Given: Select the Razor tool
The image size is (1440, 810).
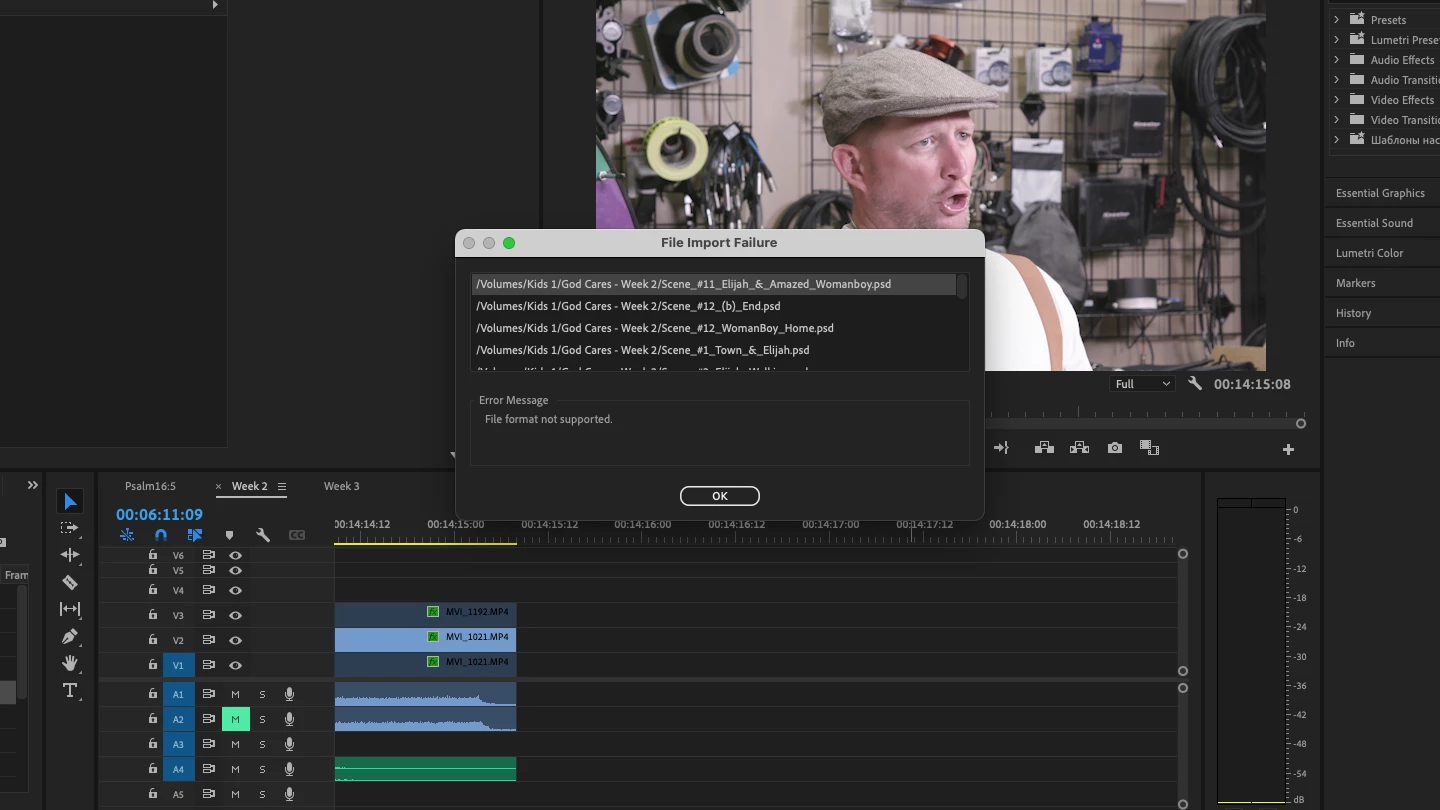Looking at the screenshot, I should click(x=70, y=582).
